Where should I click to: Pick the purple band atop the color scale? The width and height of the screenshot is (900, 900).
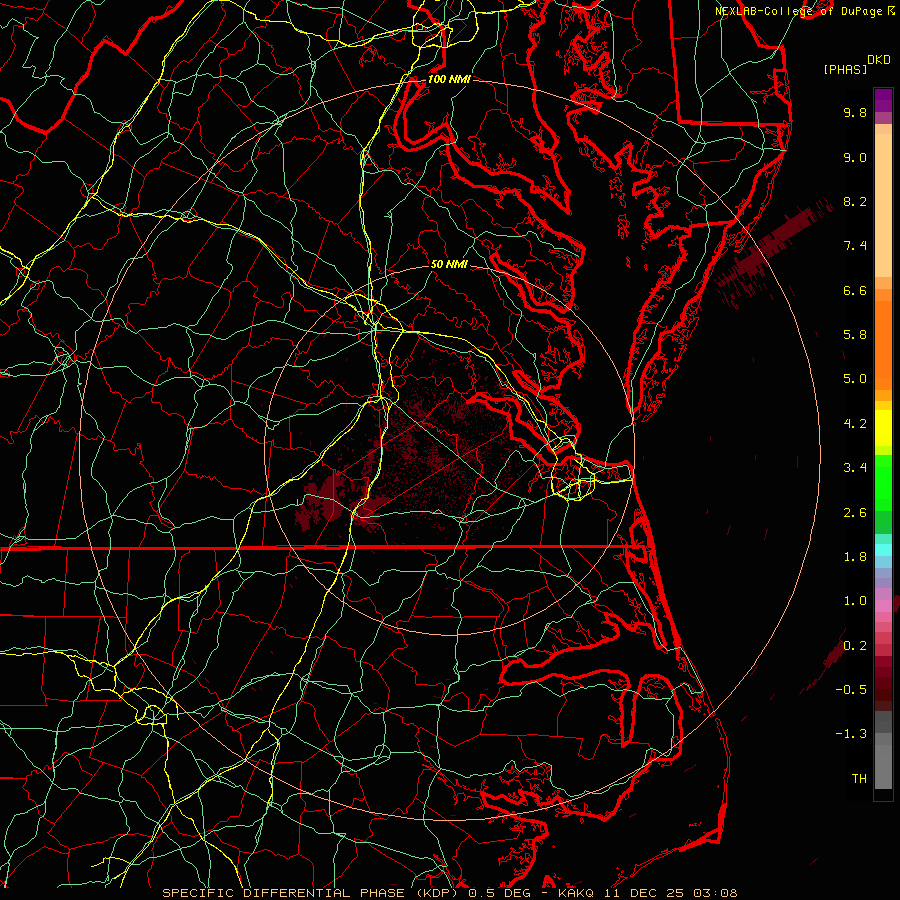(x=883, y=100)
